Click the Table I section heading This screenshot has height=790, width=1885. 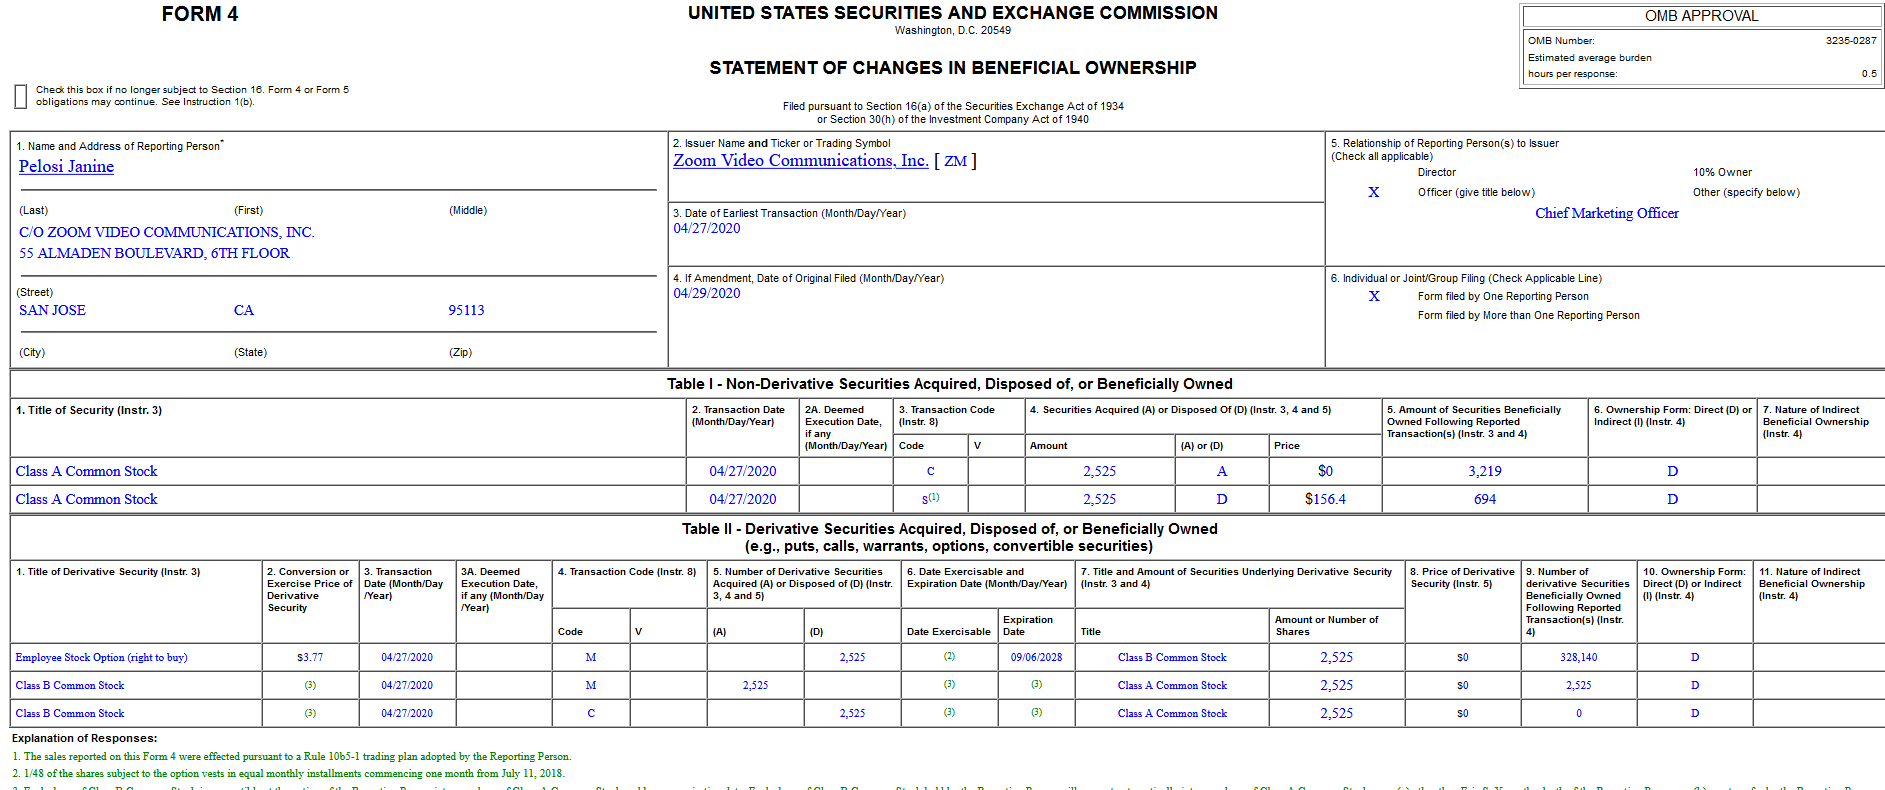coord(949,384)
